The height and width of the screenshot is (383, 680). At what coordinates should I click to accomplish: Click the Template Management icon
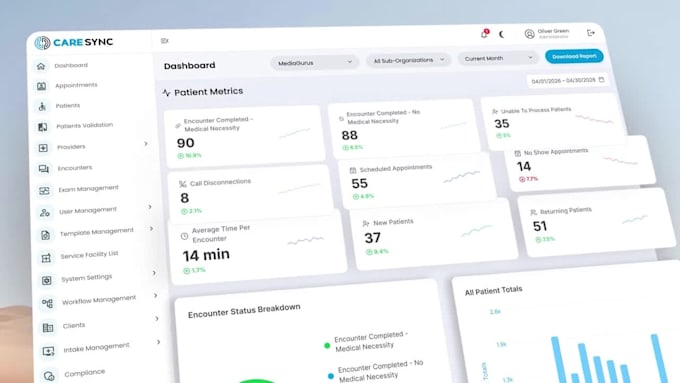[x=46, y=235]
